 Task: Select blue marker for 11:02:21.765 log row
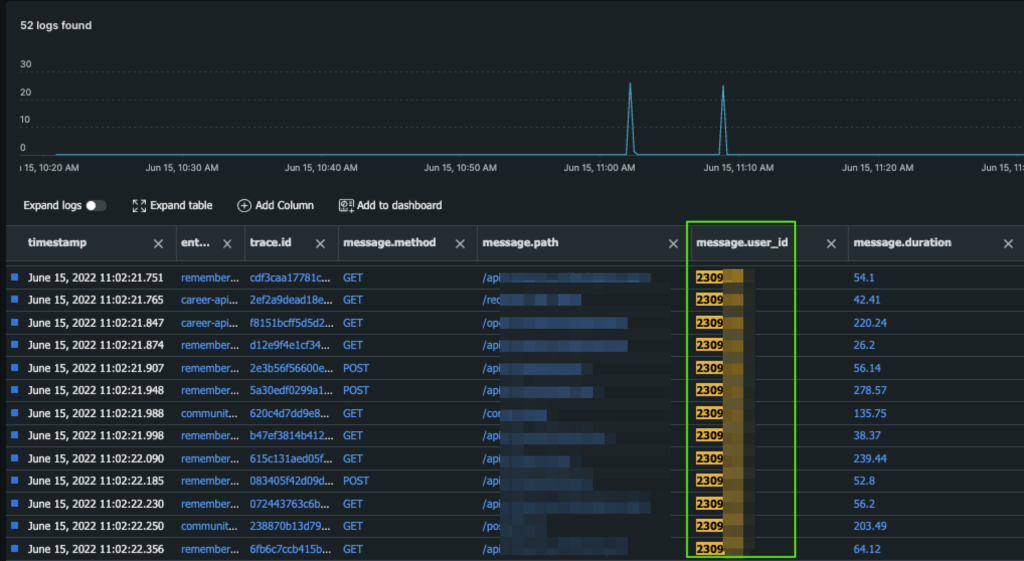tap(14, 299)
